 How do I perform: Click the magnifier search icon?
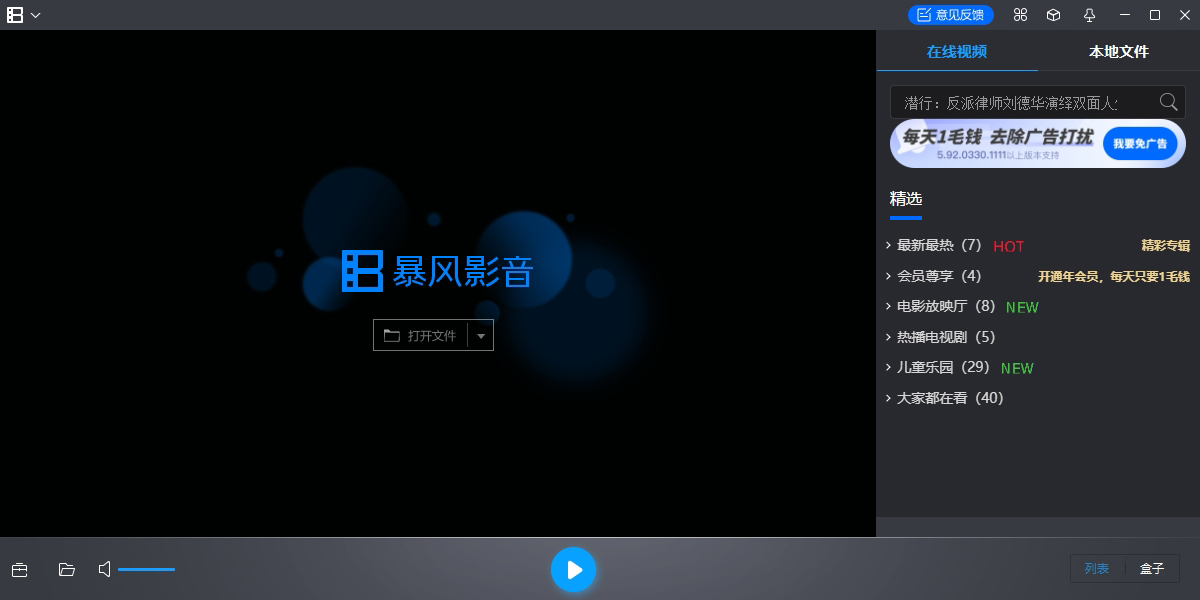click(x=1168, y=102)
